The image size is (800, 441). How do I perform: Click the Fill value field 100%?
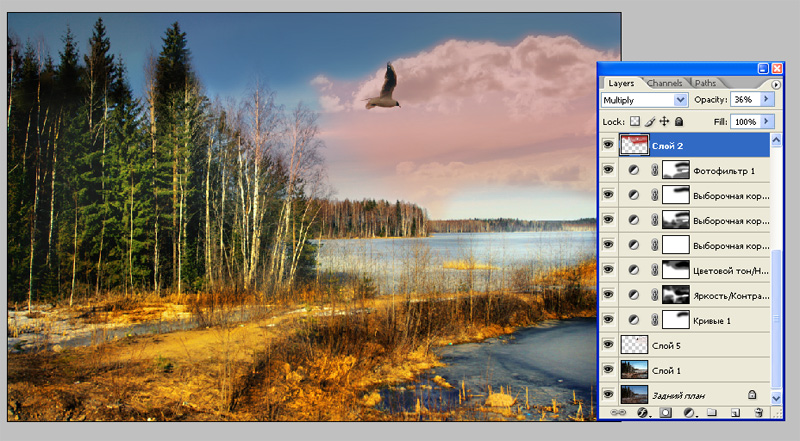745,121
